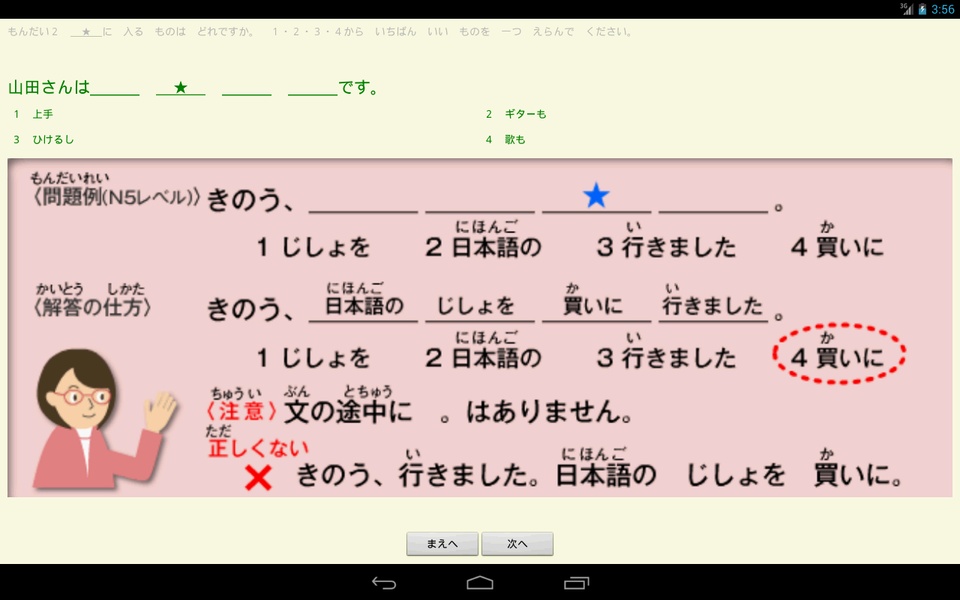Screen dimensions: 960x600
Task: Tap the 3G signal strength icon
Action: point(907,9)
